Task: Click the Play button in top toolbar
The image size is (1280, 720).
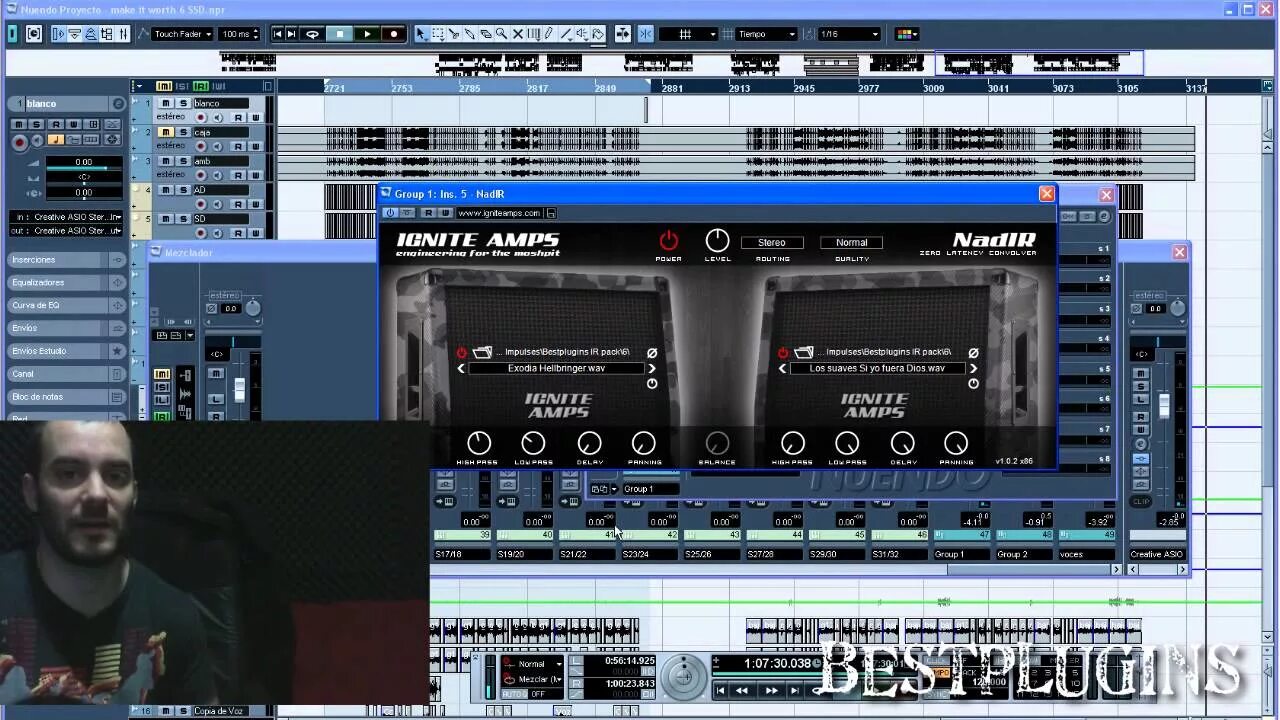Action: [x=367, y=34]
